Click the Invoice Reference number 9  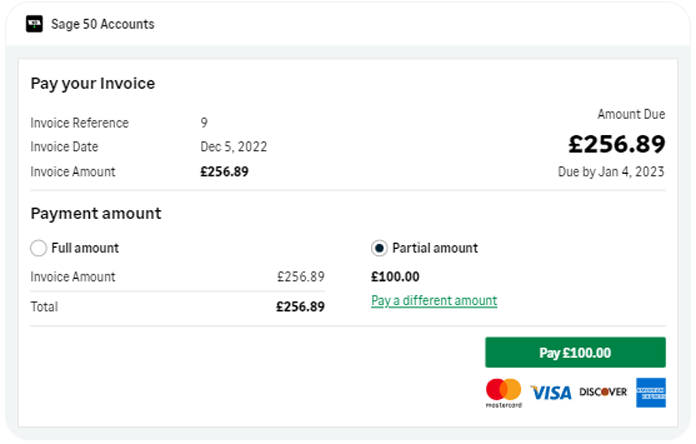204,123
